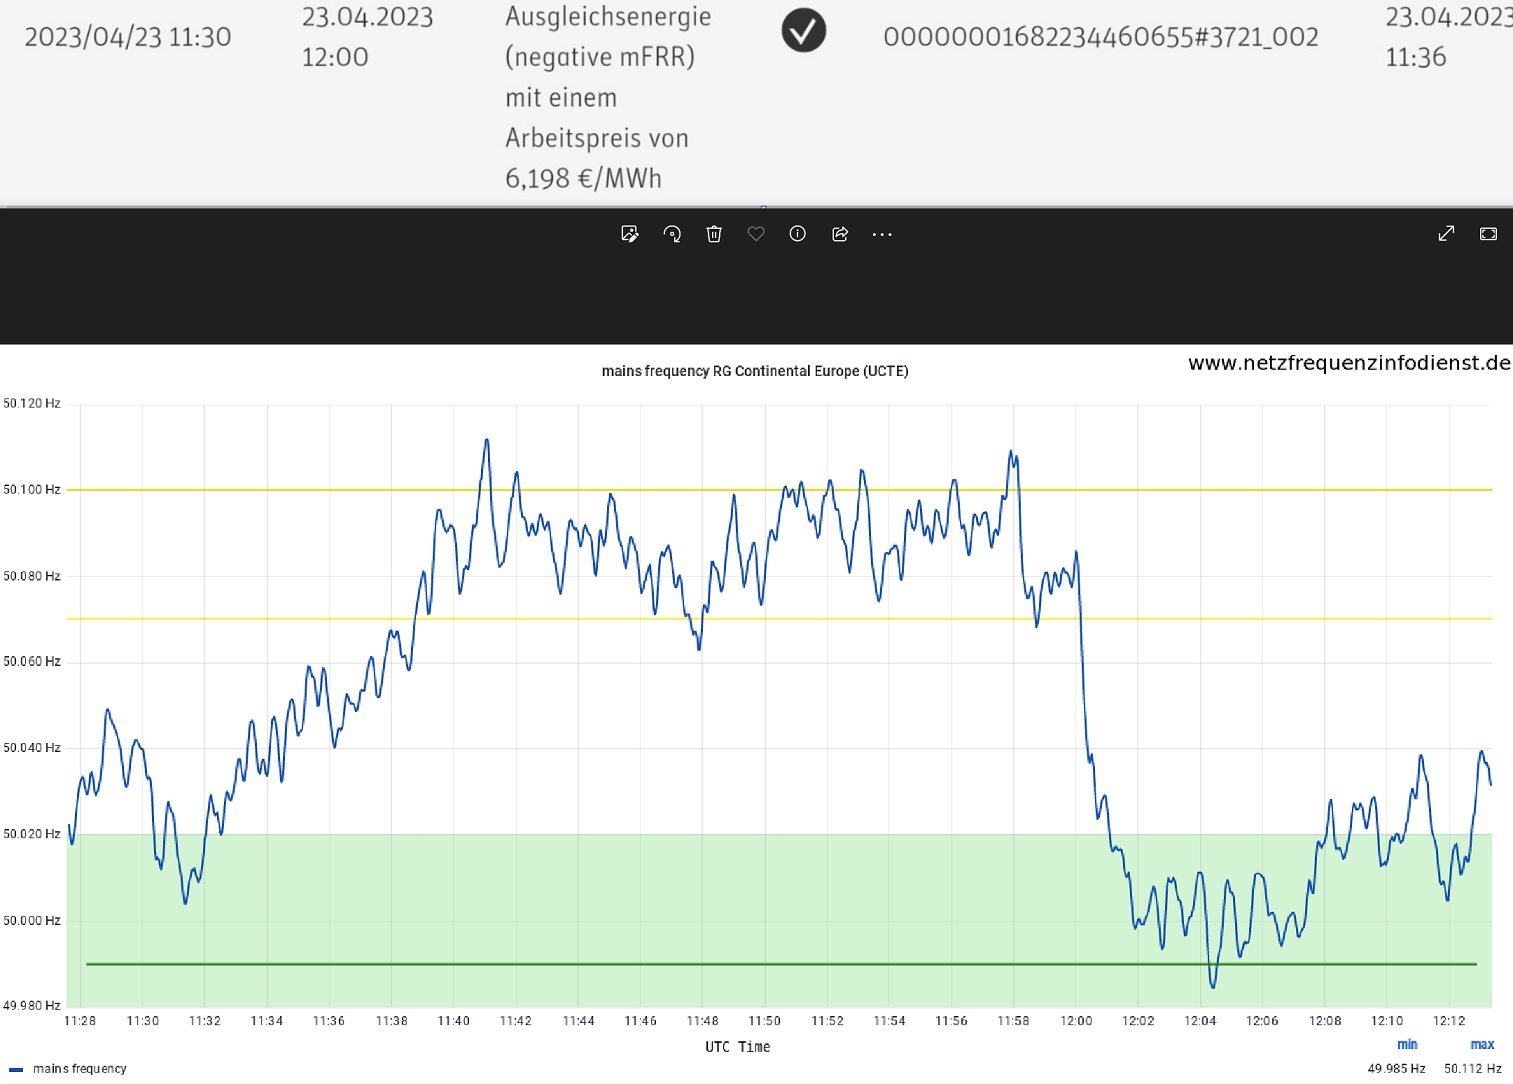The width and height of the screenshot is (1513, 1084).
Task: Click the order ID 0000001682234460655#3721_002
Action: point(1100,37)
